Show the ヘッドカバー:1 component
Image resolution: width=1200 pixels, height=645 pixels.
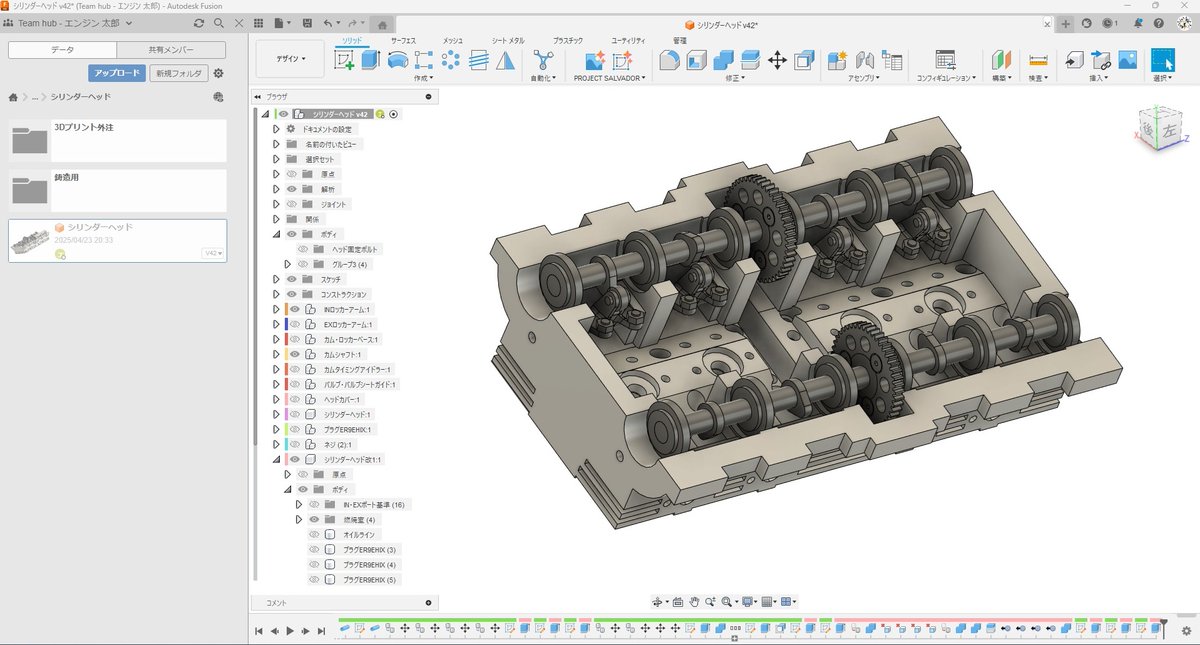coord(295,399)
